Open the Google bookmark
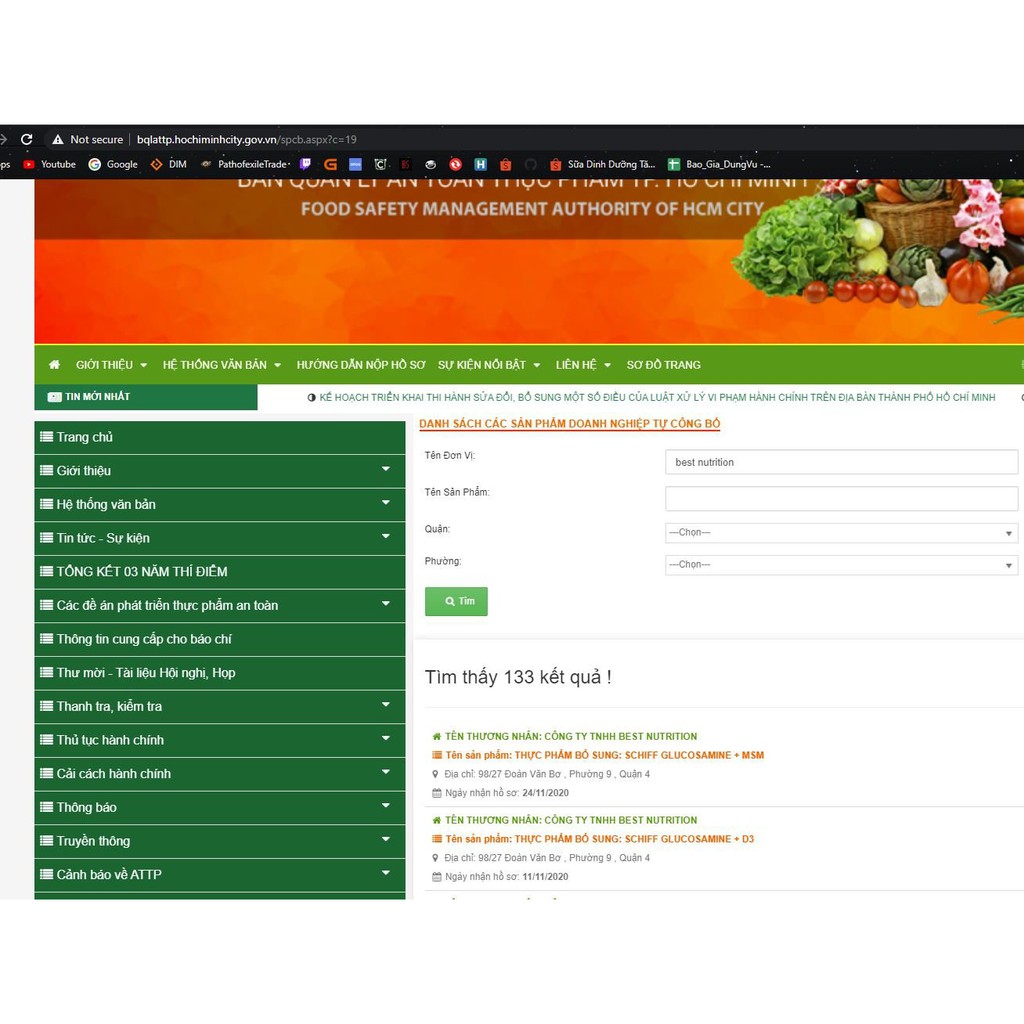Screen dimensions: 1024x1024 tap(113, 164)
